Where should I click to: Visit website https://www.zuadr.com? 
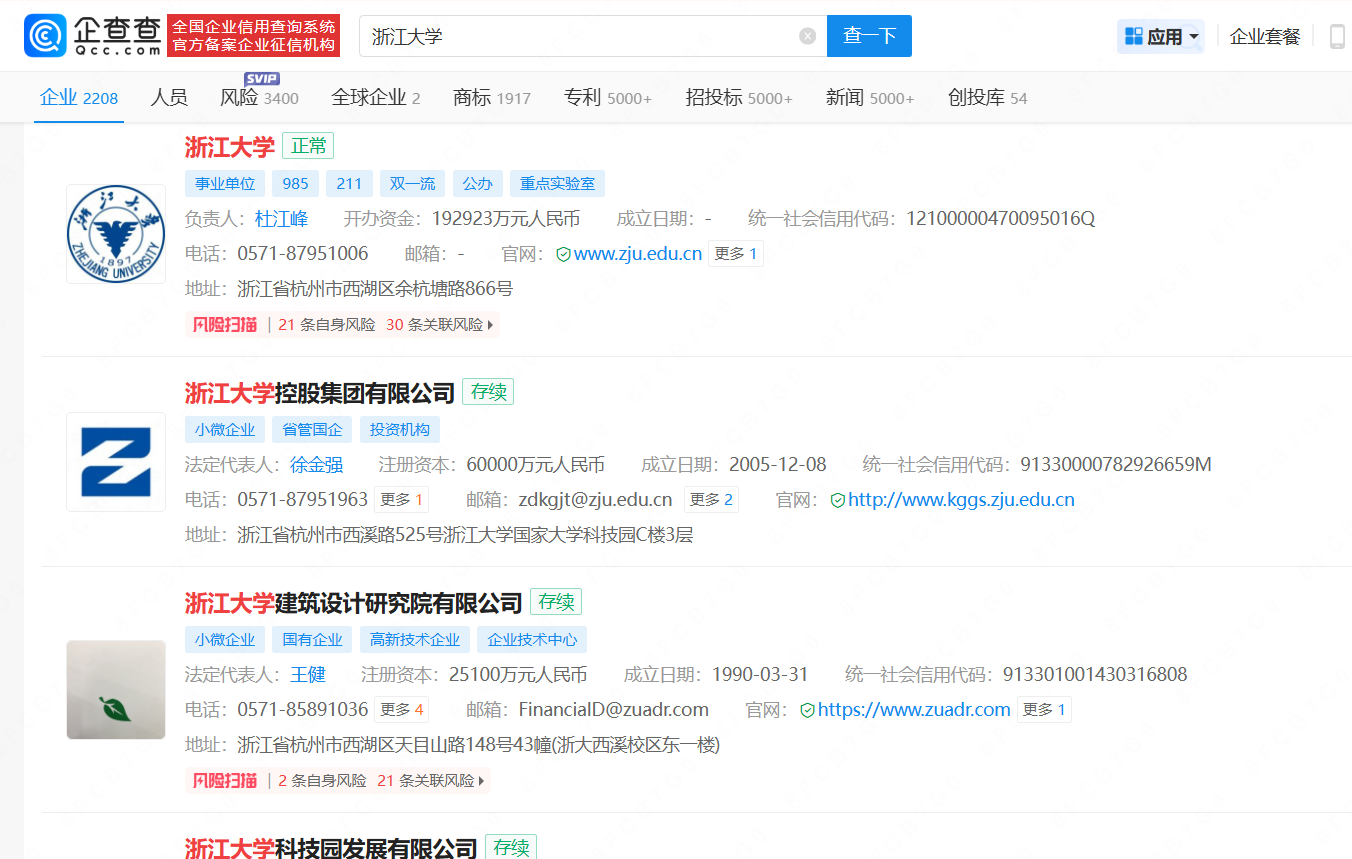pyautogui.click(x=914, y=710)
